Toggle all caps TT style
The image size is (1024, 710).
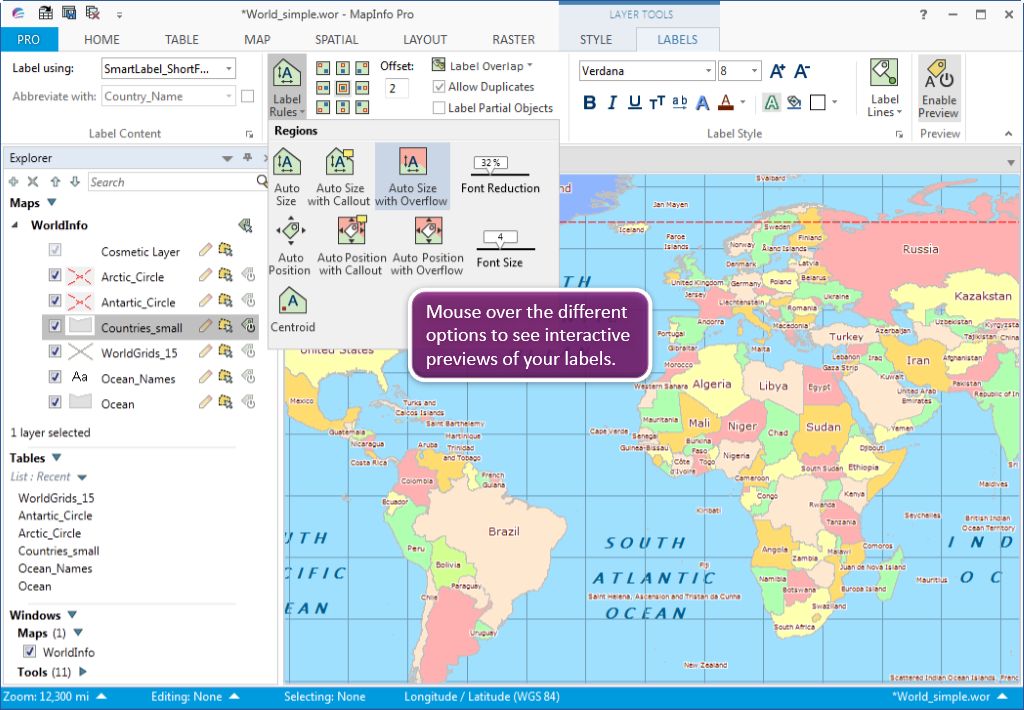657,103
